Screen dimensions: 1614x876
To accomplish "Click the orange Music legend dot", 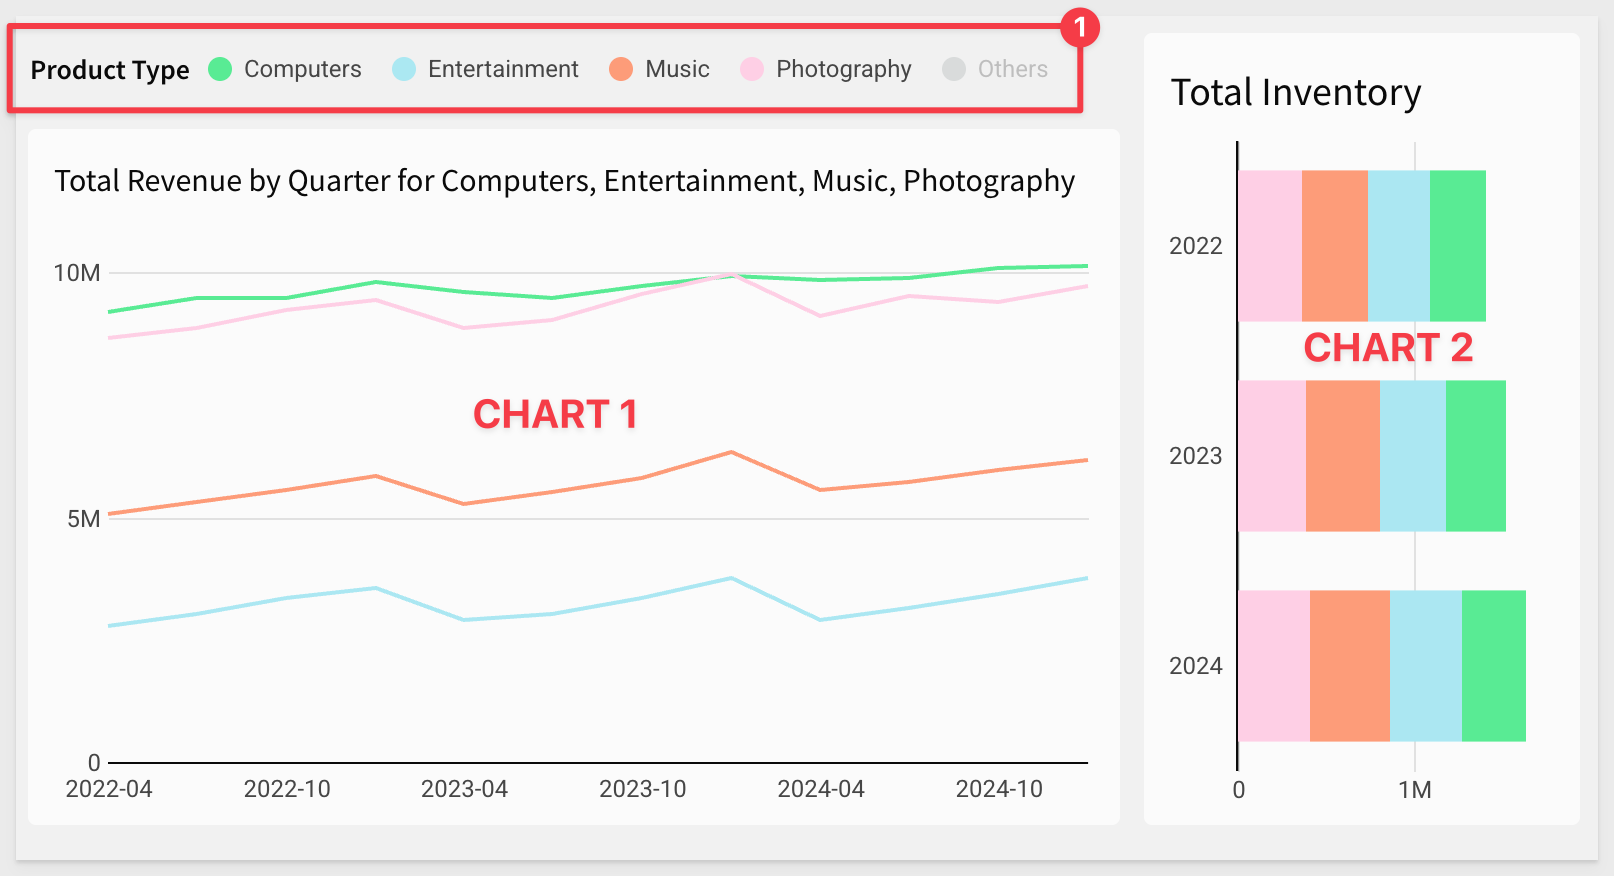I will pos(621,69).
